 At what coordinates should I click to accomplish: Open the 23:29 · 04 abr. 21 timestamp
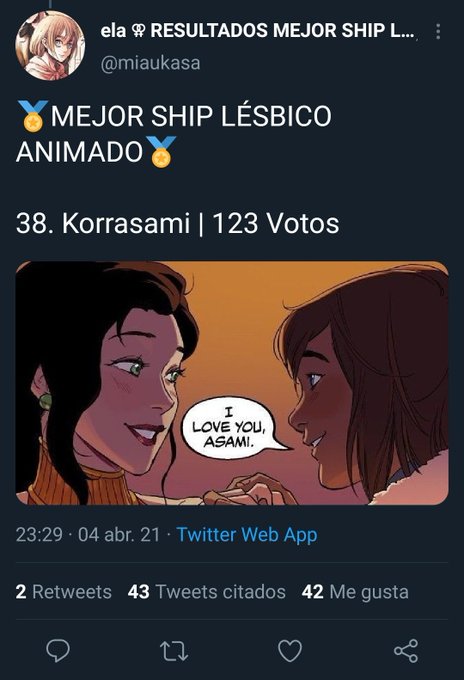click(x=88, y=534)
